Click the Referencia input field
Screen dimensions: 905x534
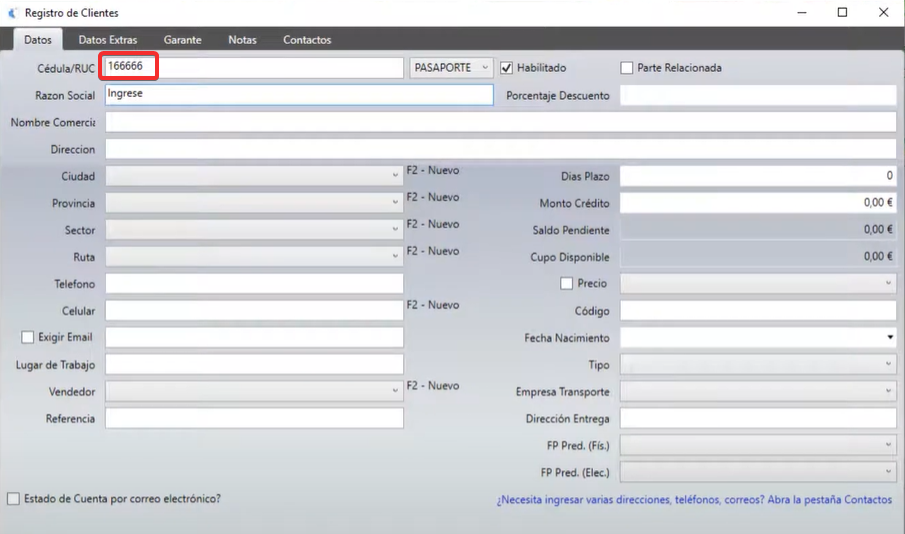click(x=254, y=418)
